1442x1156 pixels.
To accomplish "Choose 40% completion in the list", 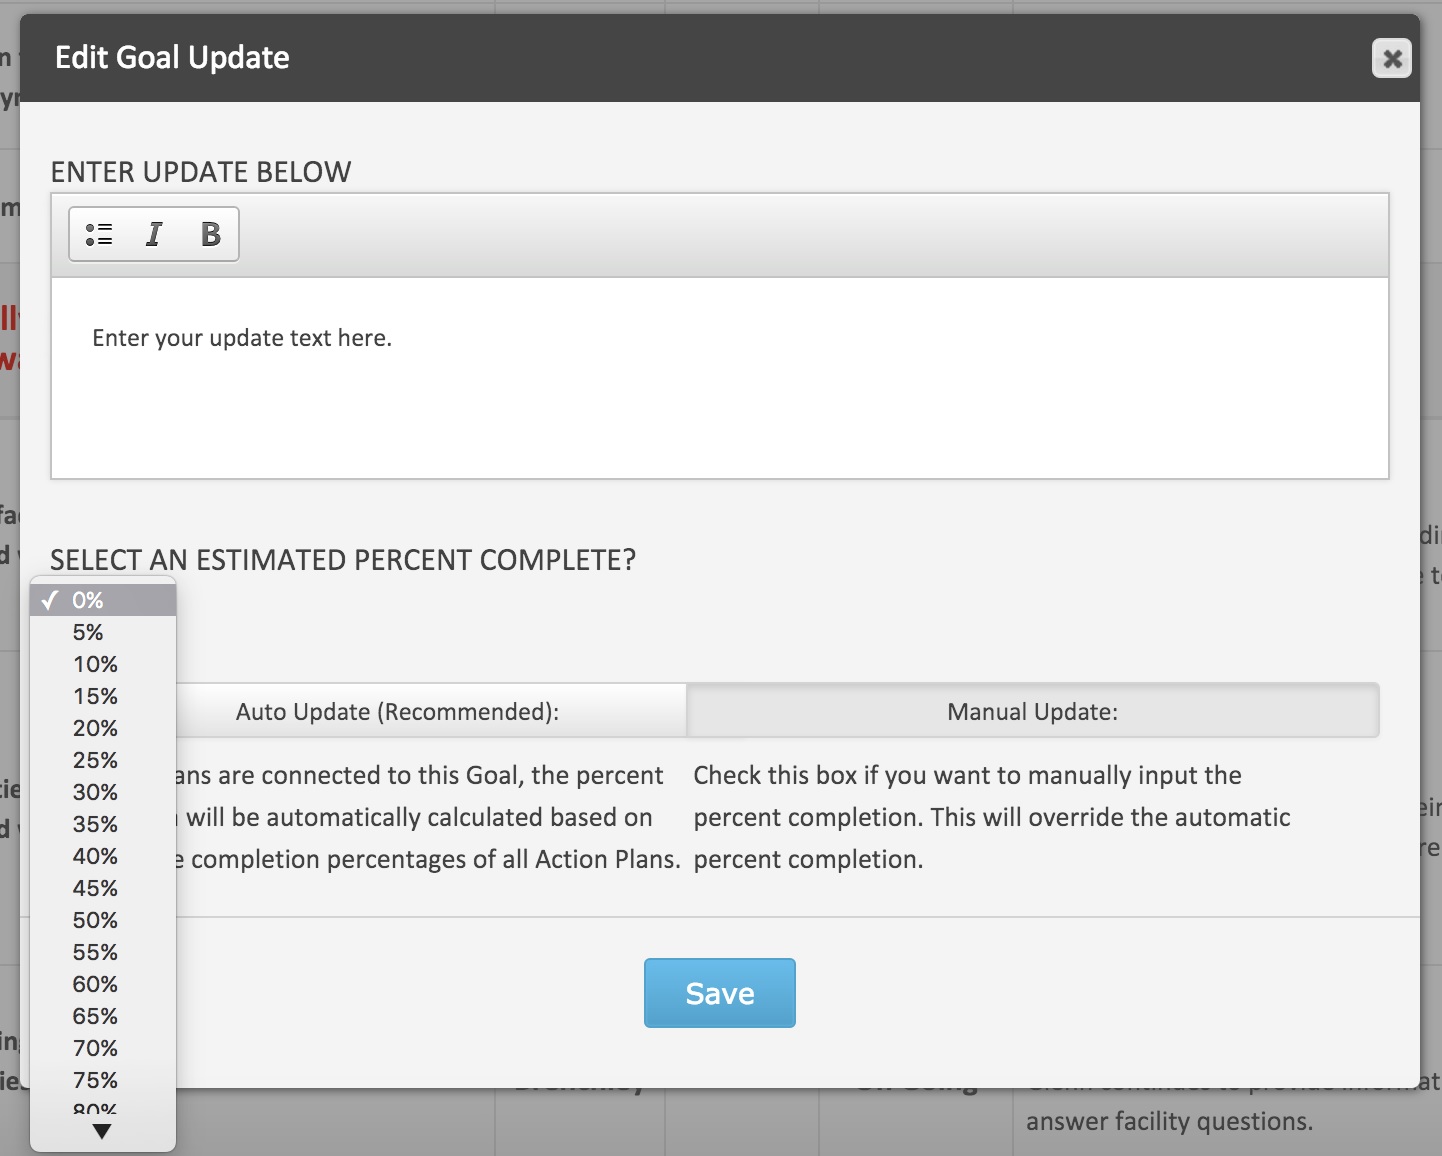I will [x=103, y=856].
